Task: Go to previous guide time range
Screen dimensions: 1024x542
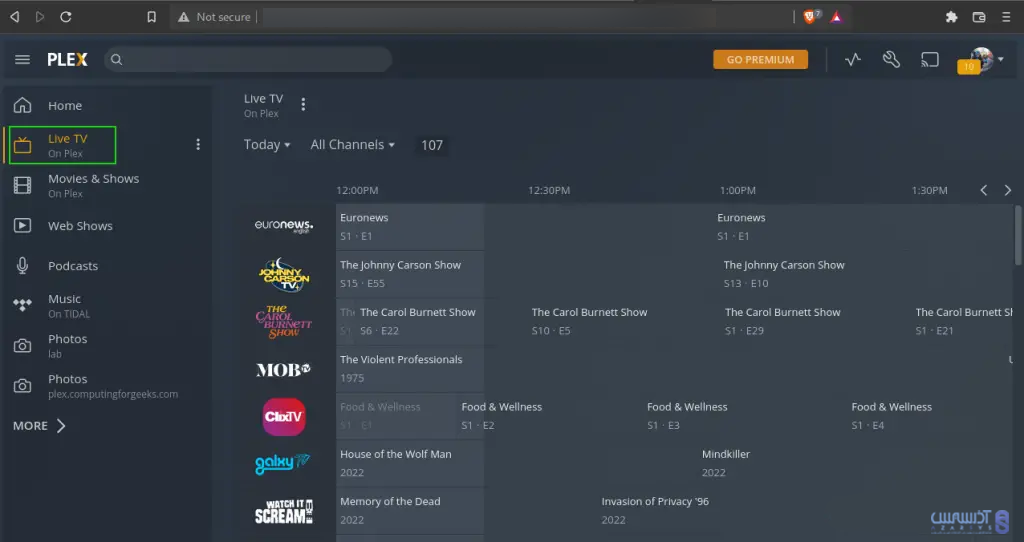Action: click(984, 190)
